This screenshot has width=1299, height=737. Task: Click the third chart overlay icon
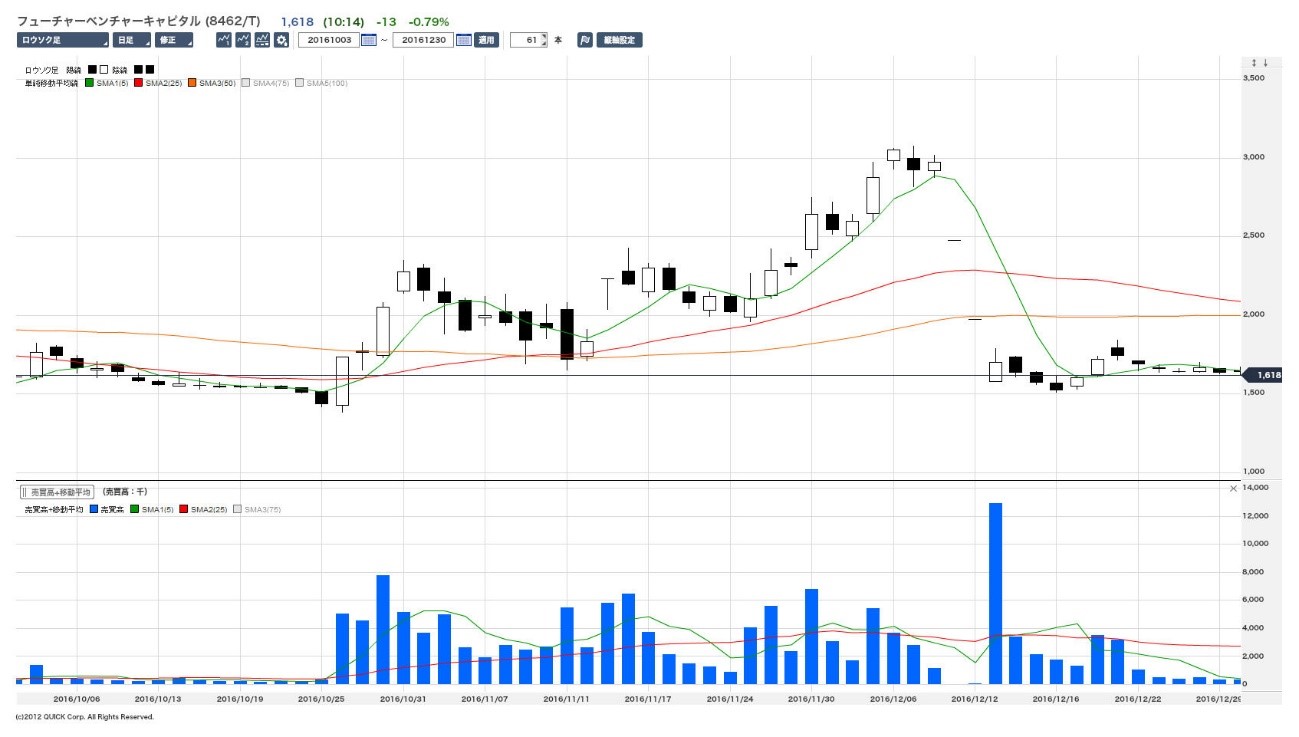coord(262,40)
